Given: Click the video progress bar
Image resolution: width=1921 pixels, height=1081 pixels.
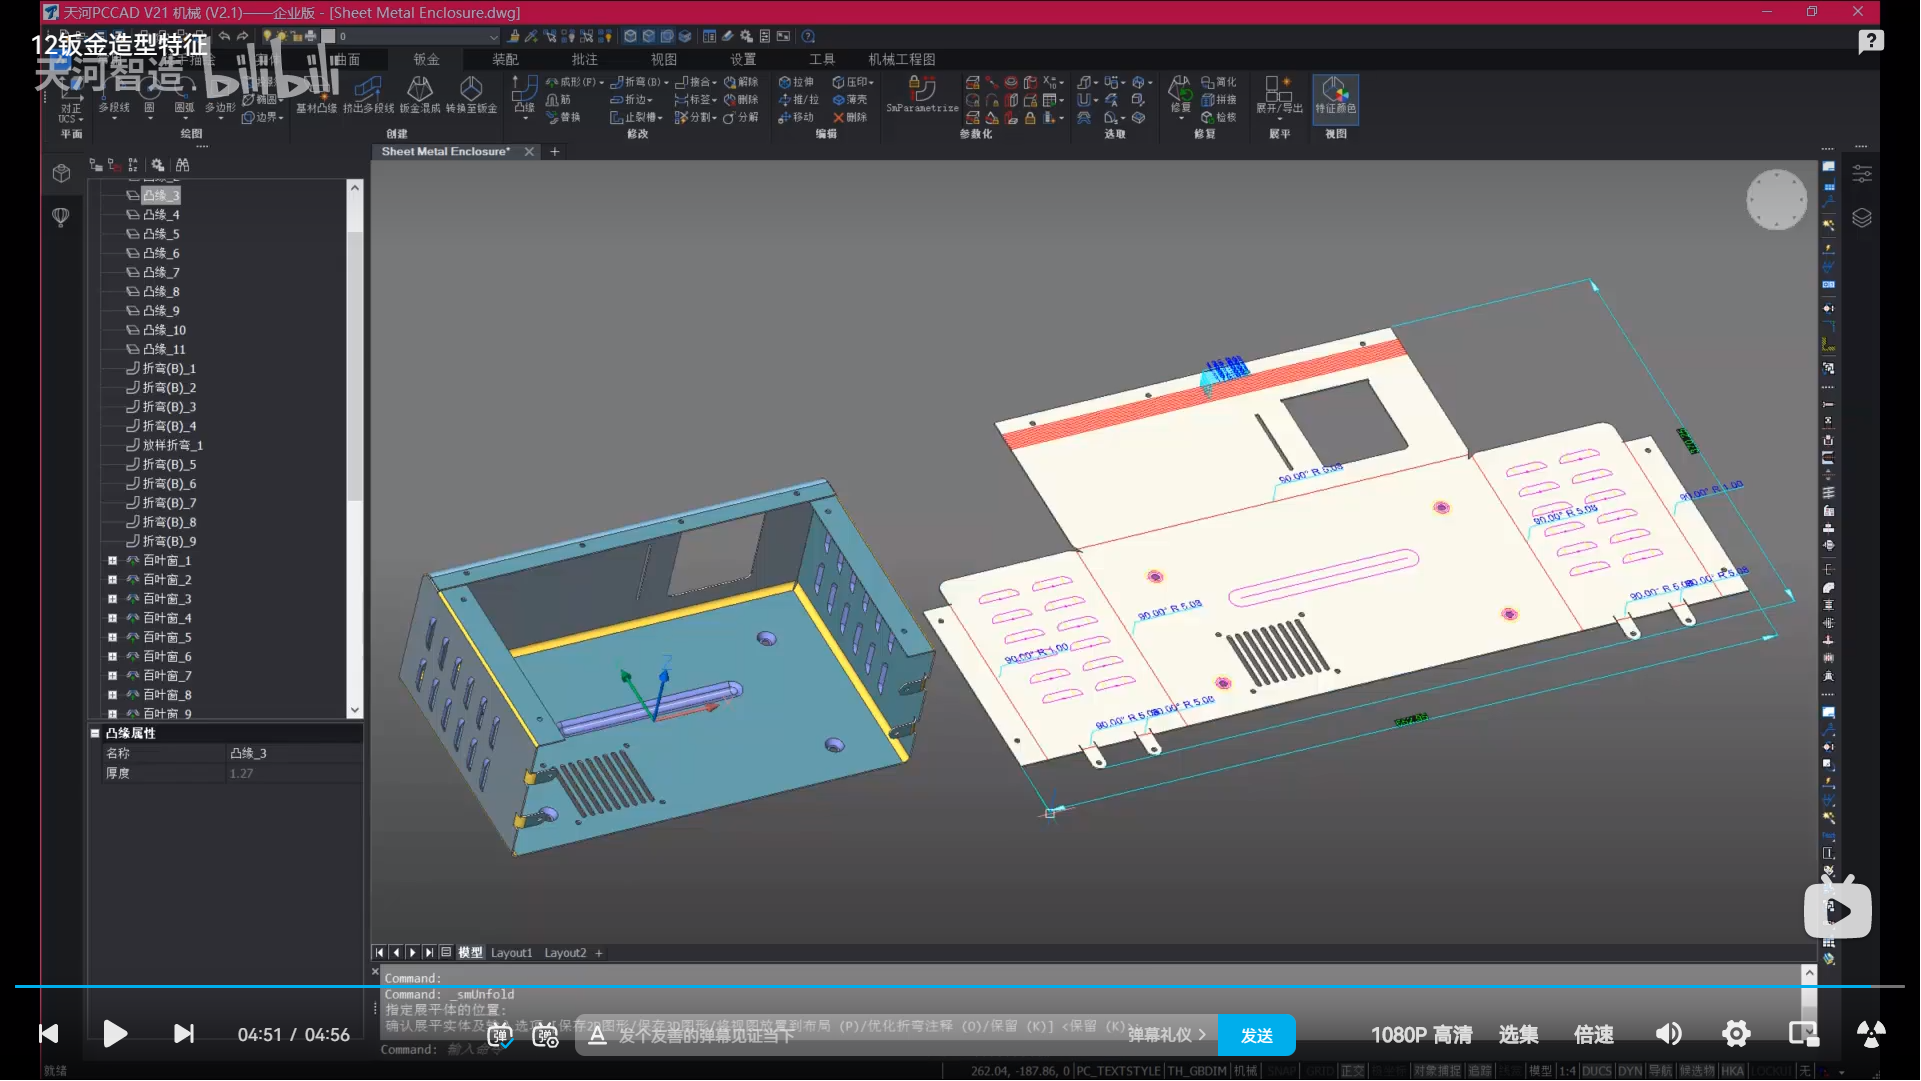Looking at the screenshot, I should point(960,987).
